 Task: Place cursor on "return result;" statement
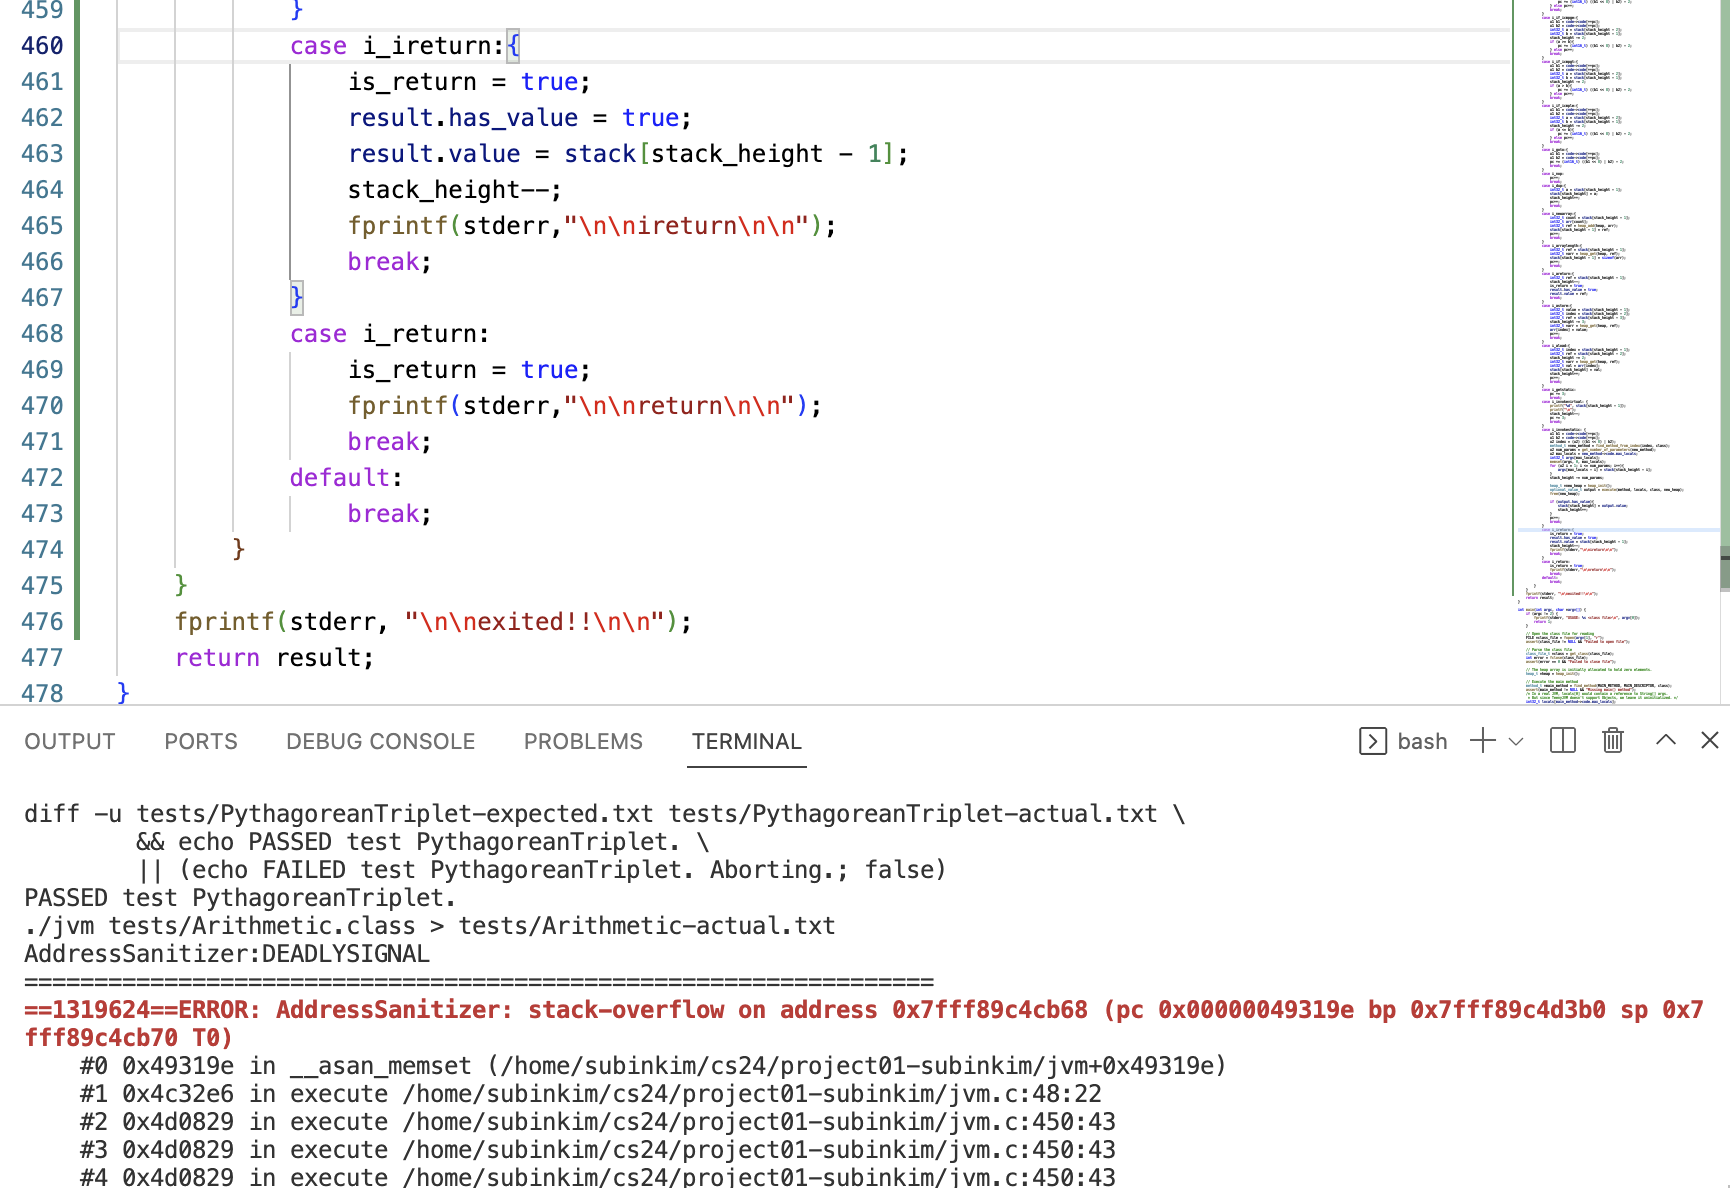[x=274, y=658]
